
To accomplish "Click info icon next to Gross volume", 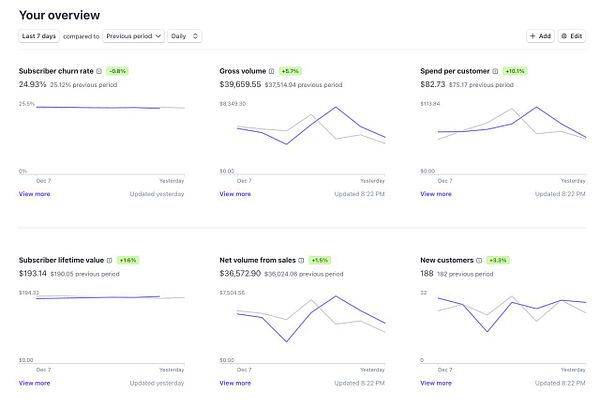I will point(271,71).
